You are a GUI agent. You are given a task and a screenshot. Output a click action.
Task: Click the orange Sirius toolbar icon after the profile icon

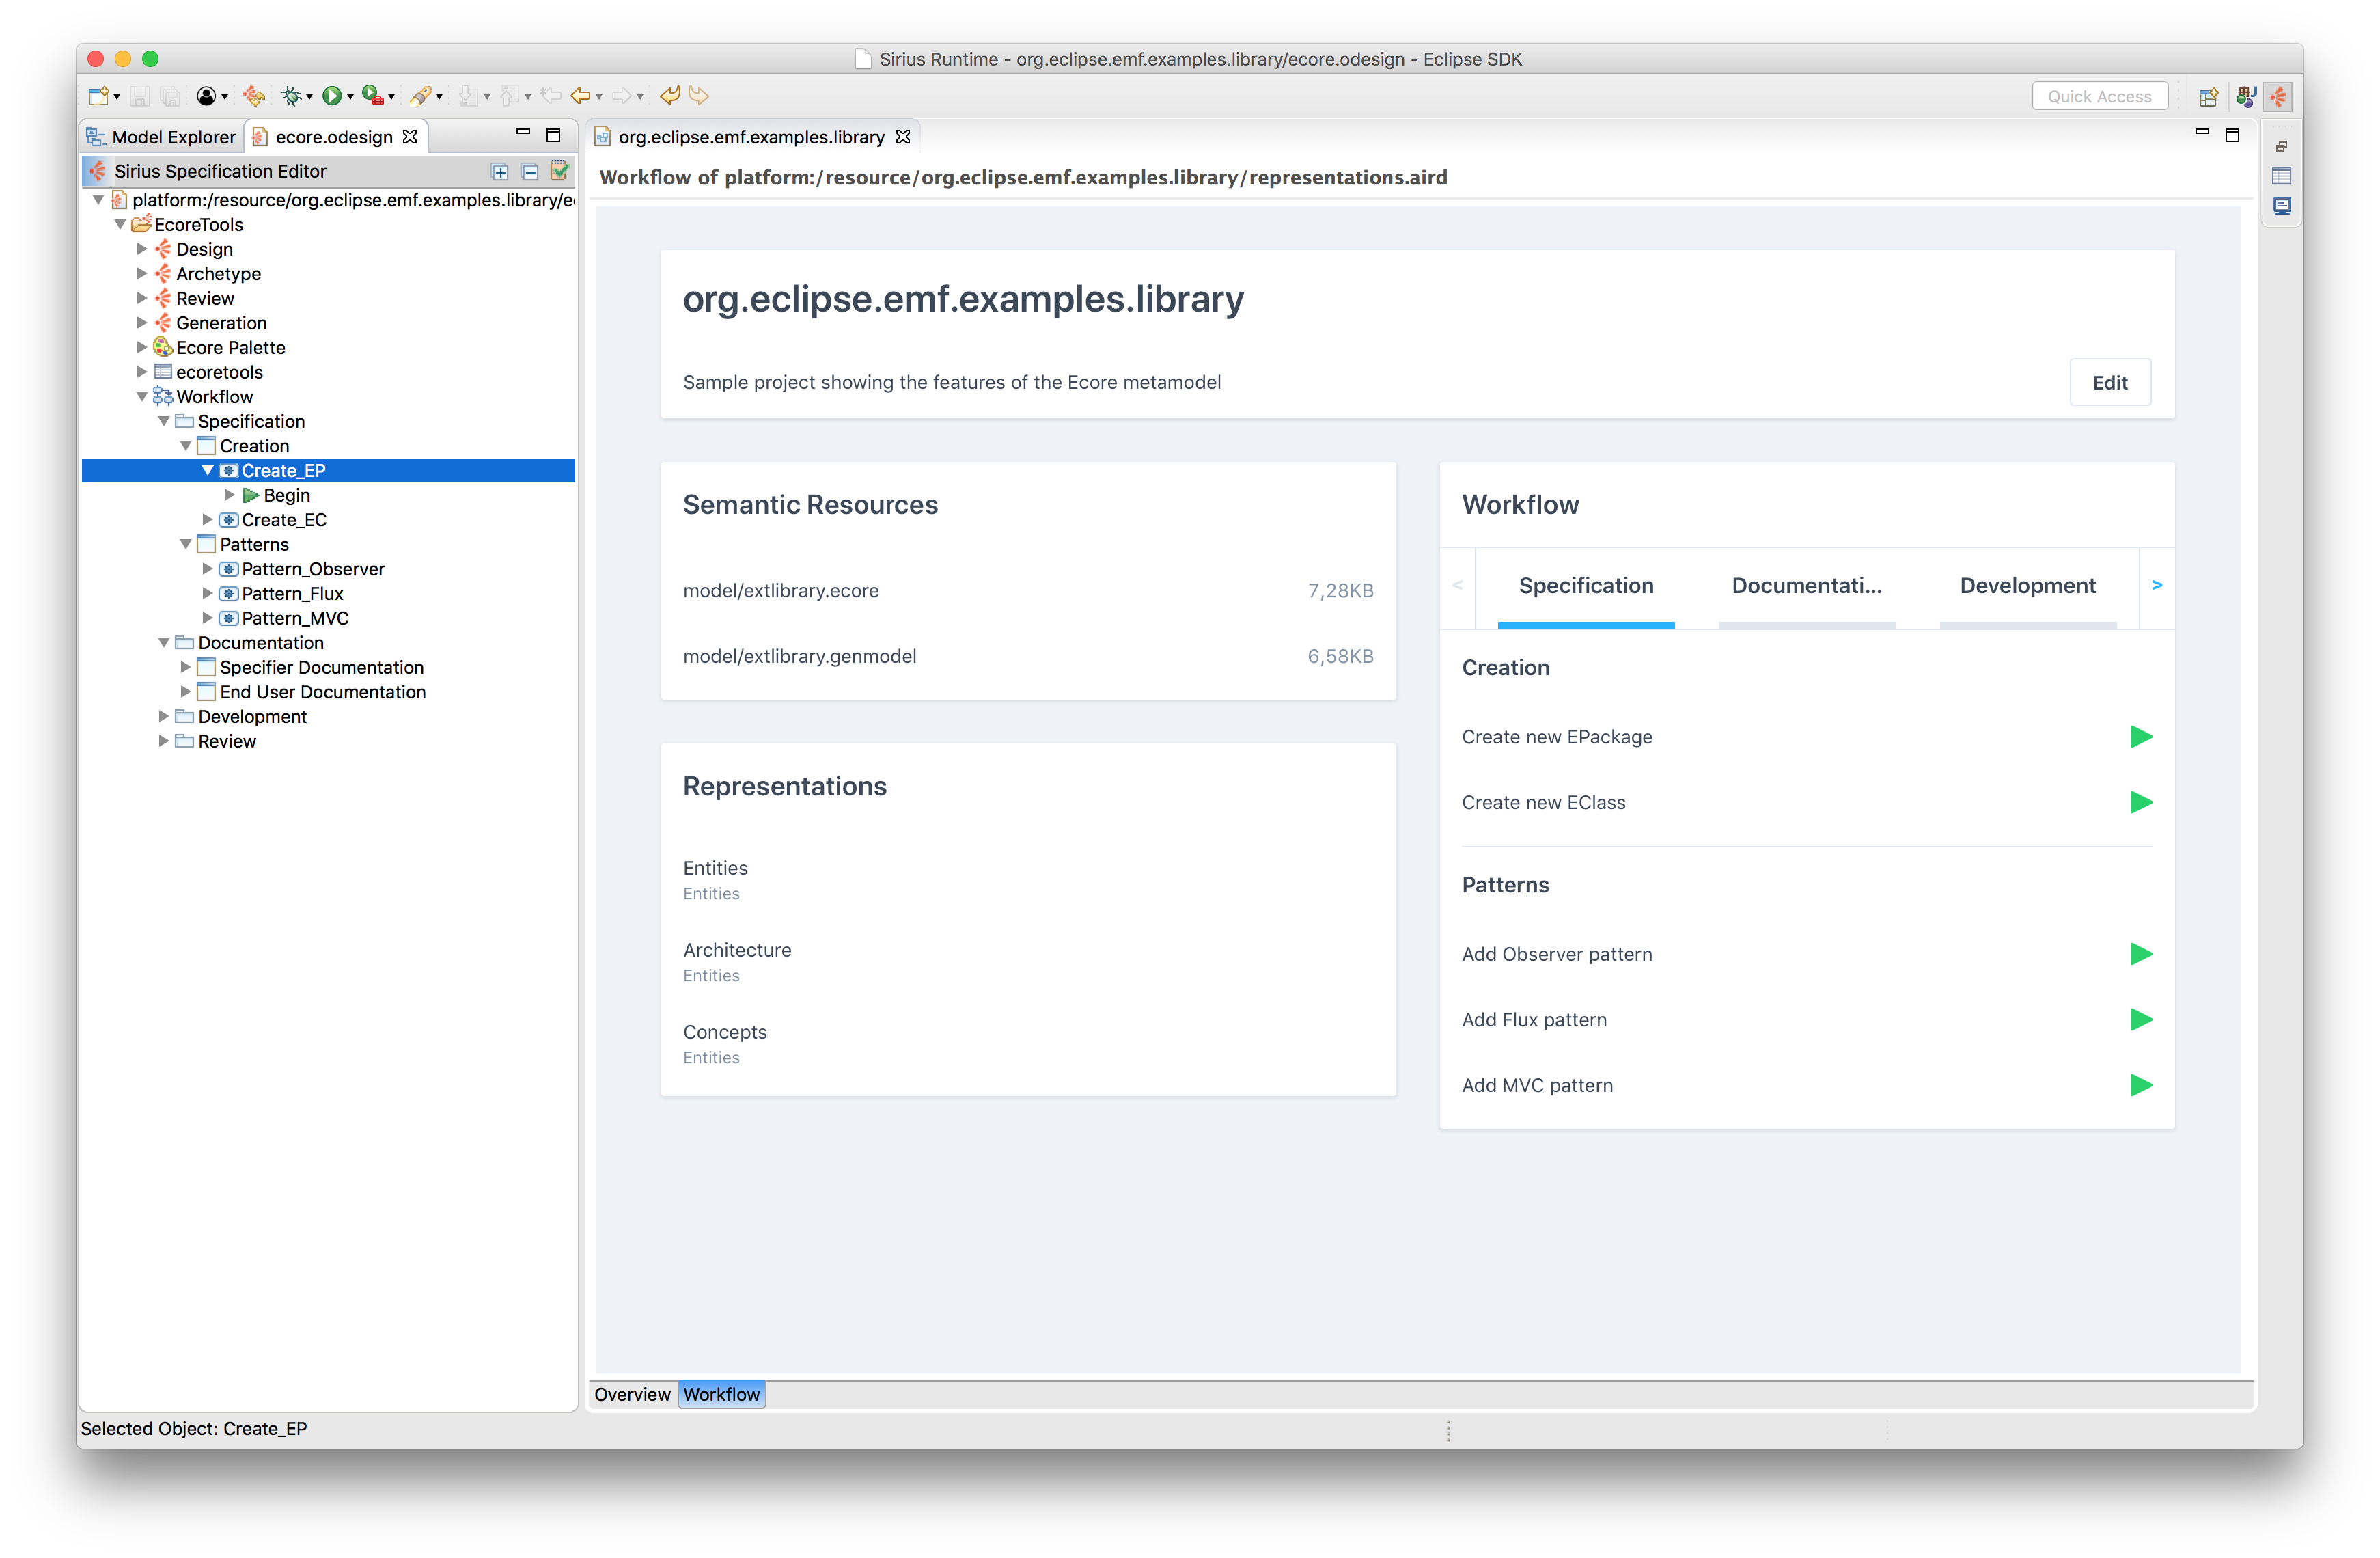point(255,96)
